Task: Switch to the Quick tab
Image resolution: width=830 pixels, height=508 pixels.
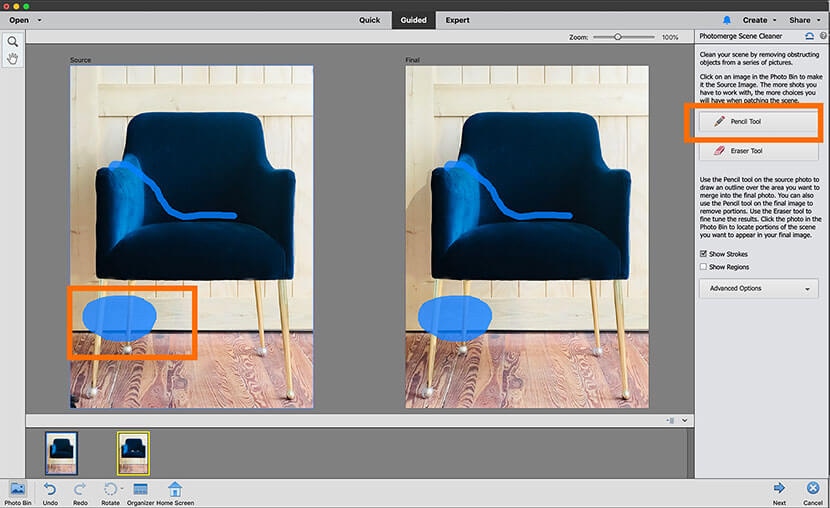Action: point(369,20)
